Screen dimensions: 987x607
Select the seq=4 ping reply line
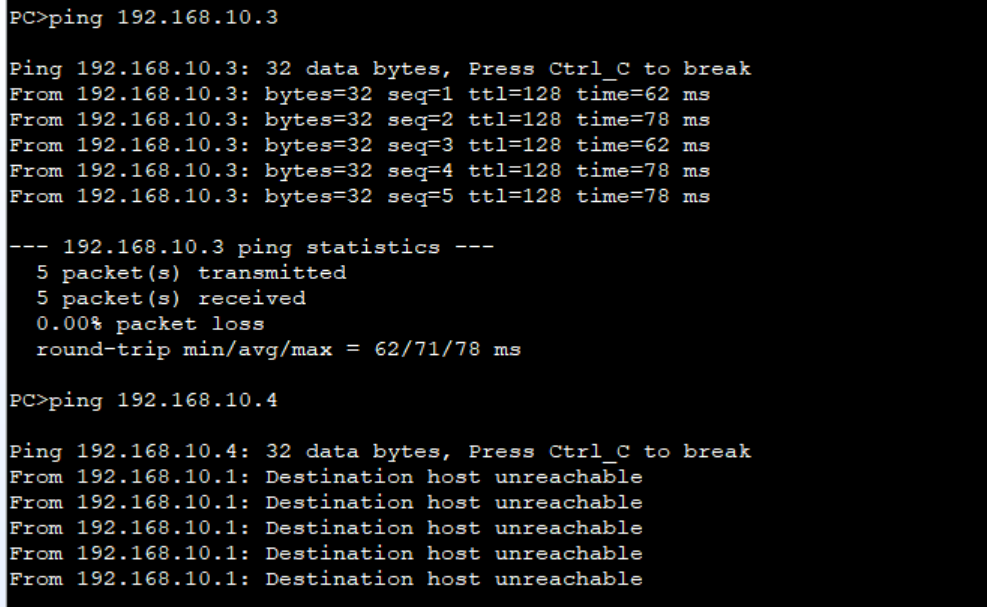(360, 171)
